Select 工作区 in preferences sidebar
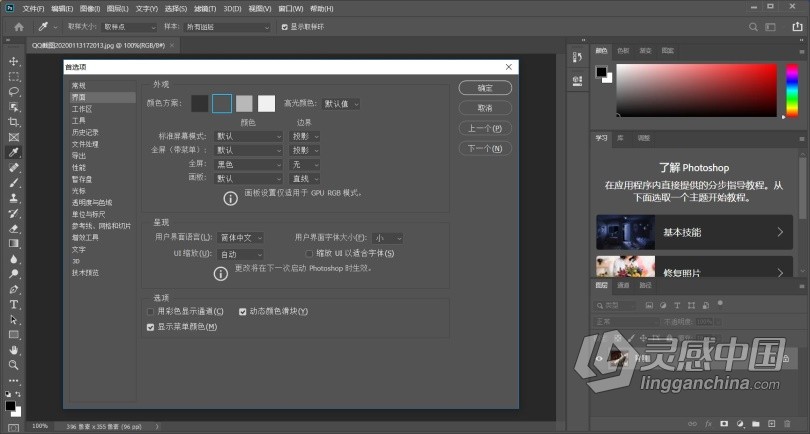Viewport: 810px width, 434px height. tap(82, 109)
